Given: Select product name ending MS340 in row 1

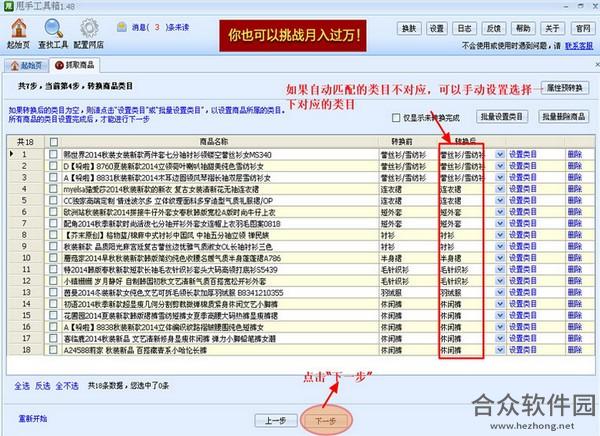Looking at the screenshot, I should pyautogui.click(x=167, y=155).
